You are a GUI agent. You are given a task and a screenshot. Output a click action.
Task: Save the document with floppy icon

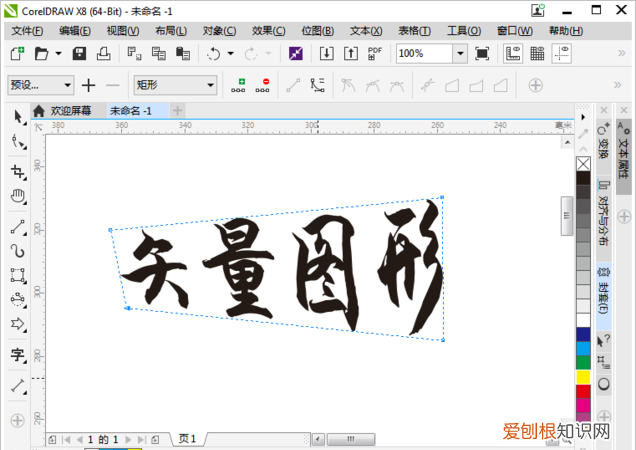click(x=79, y=54)
